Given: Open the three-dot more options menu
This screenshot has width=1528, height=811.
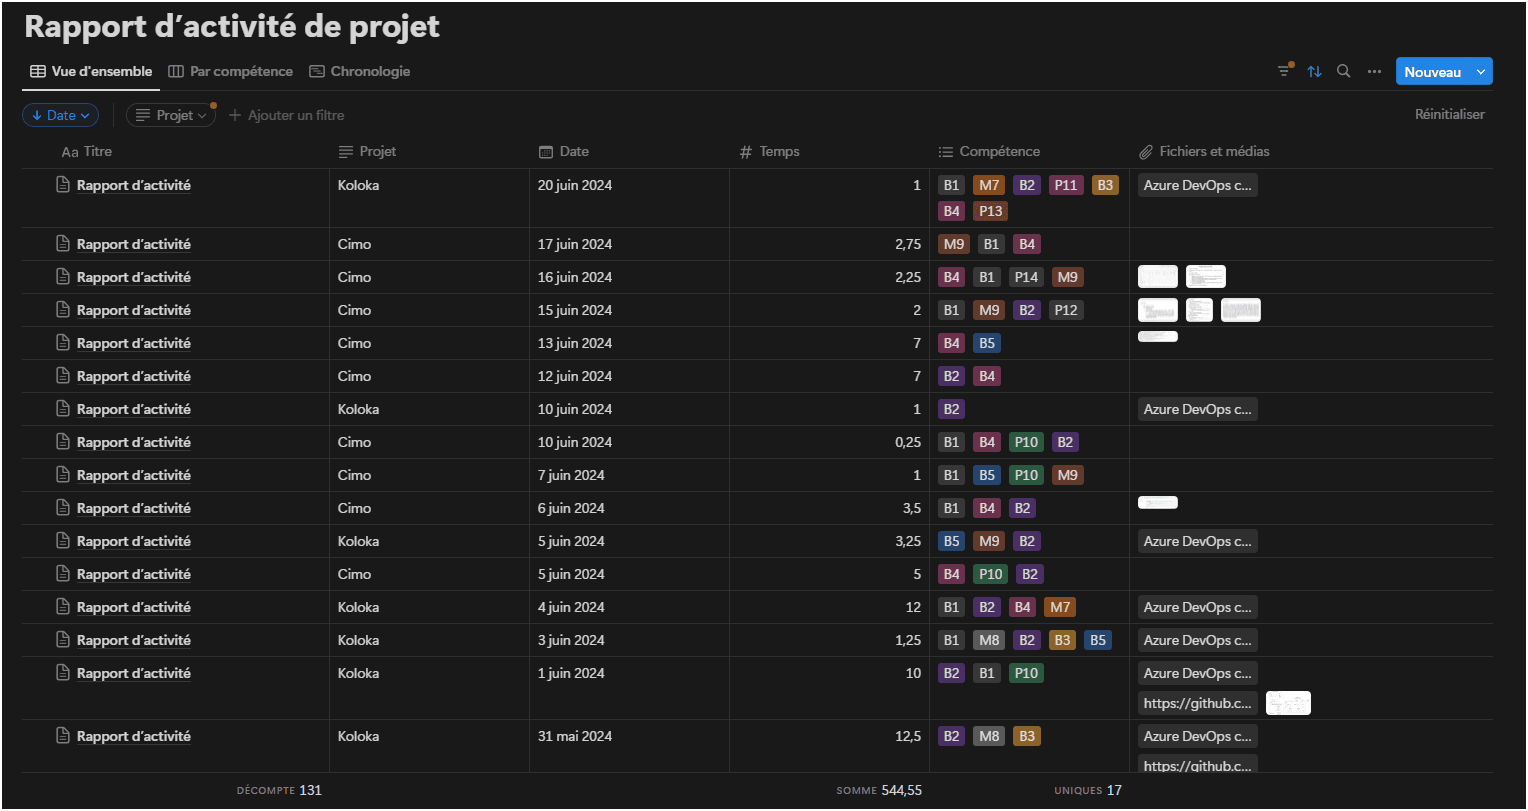Looking at the screenshot, I should tap(1374, 71).
